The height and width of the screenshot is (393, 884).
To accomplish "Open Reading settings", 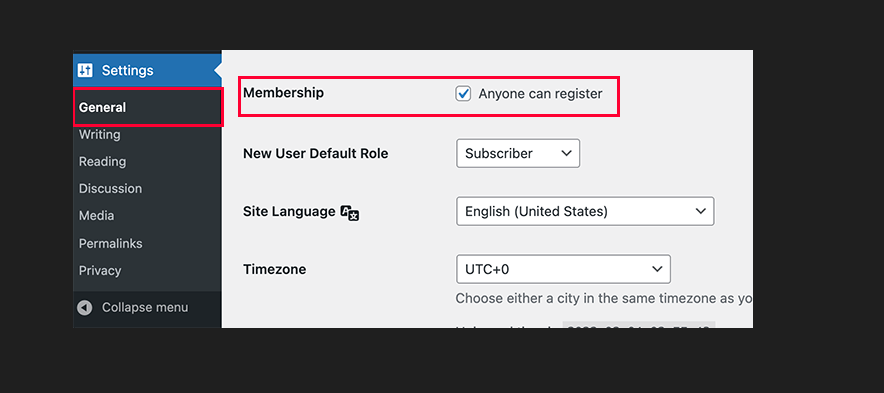I will tap(102, 162).
